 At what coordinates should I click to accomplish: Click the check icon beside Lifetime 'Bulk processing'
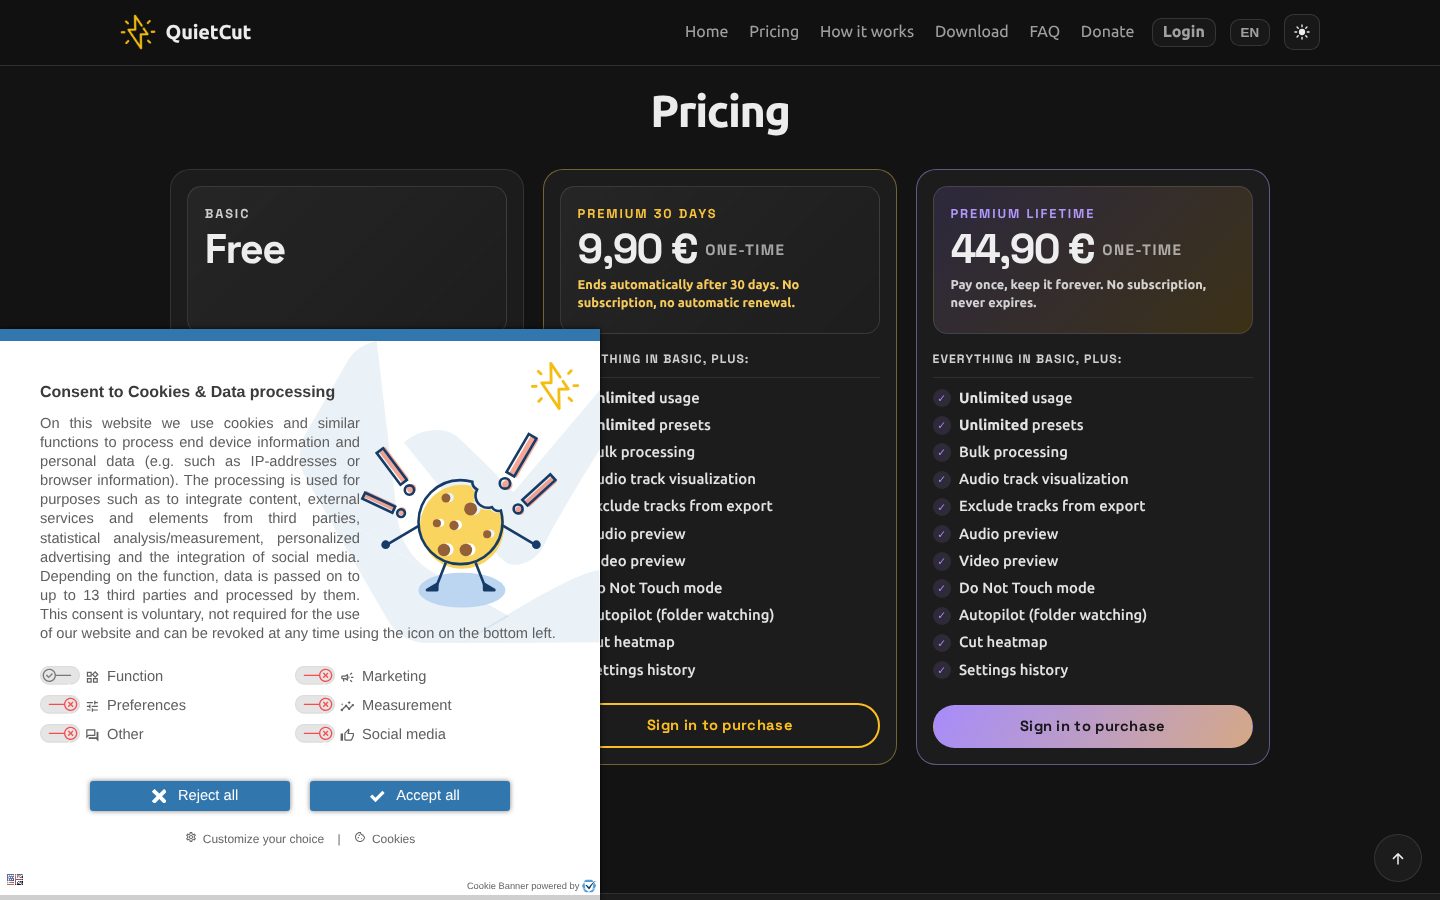click(941, 452)
